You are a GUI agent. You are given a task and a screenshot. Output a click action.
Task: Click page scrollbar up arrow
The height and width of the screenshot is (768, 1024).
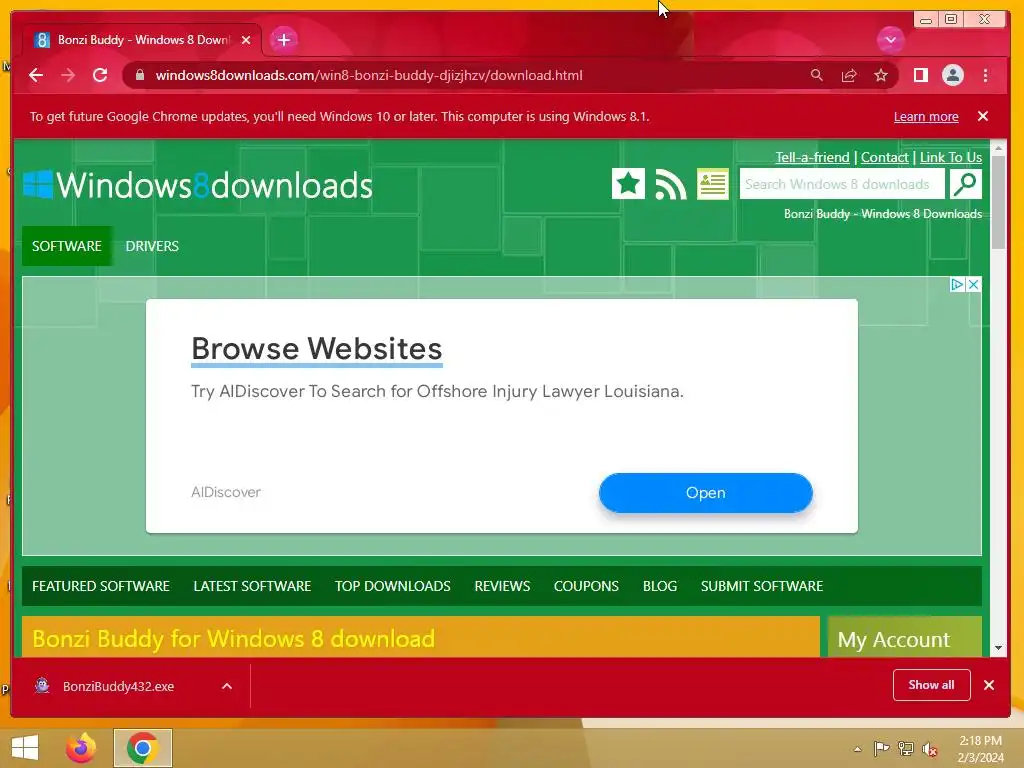pos(998,148)
